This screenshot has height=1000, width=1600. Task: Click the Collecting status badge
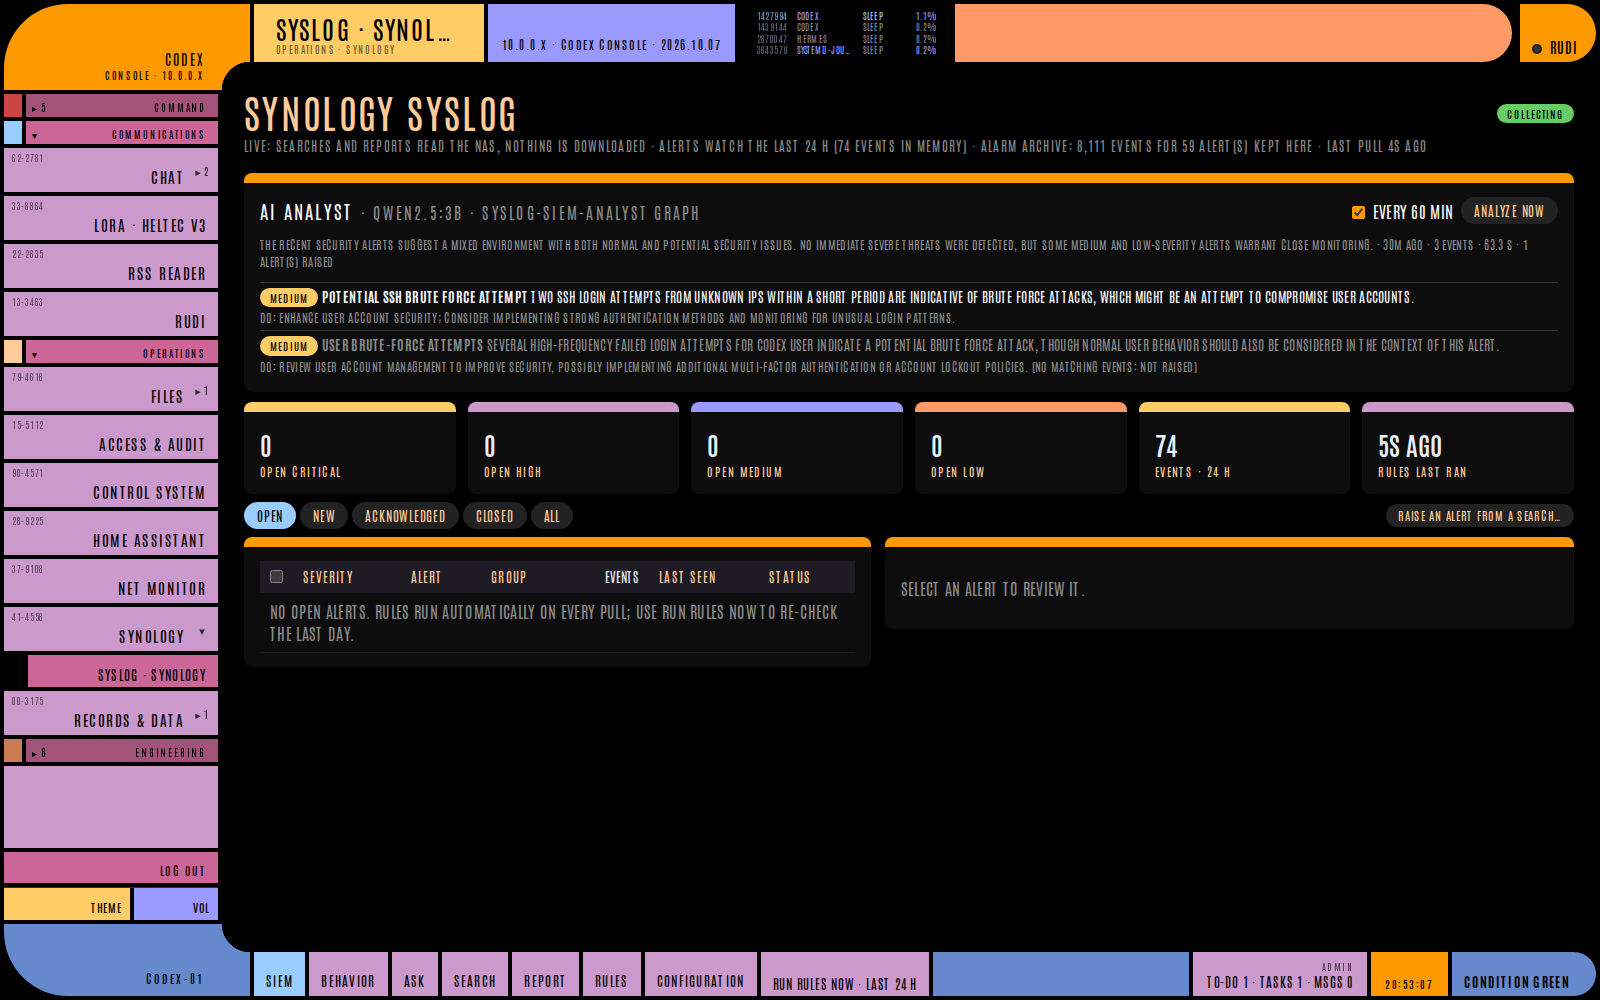1535,114
